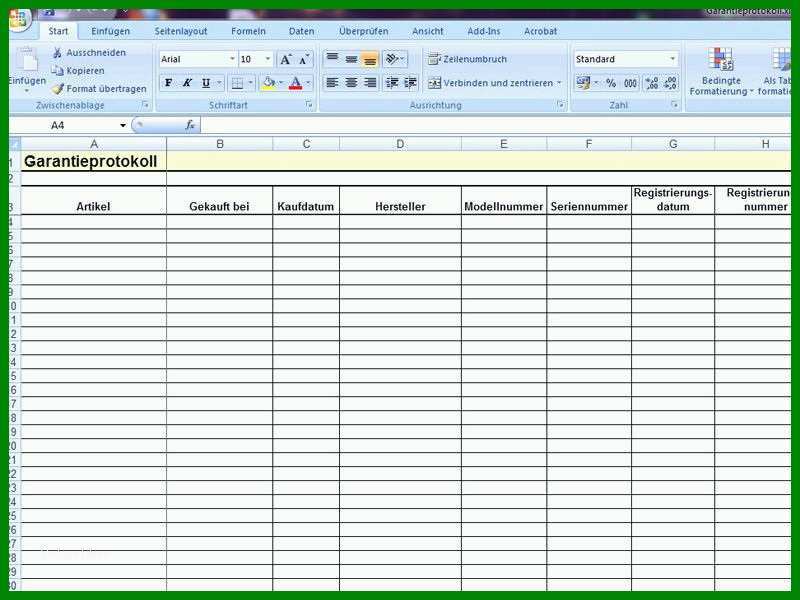
Task: Open the Zahl dialog launcher
Action: [674, 105]
